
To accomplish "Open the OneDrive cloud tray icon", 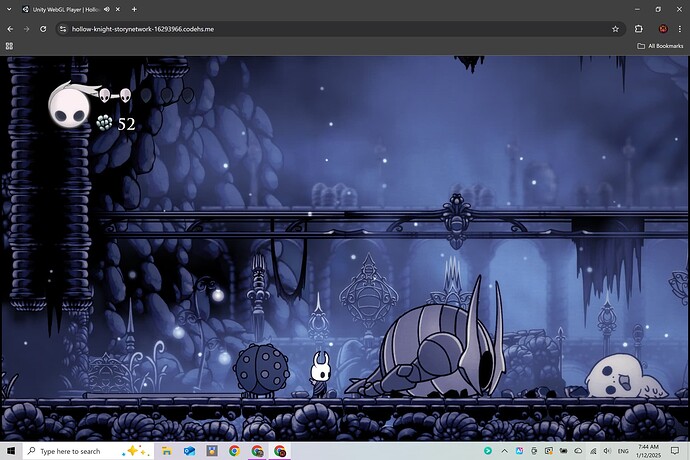I will [578, 451].
